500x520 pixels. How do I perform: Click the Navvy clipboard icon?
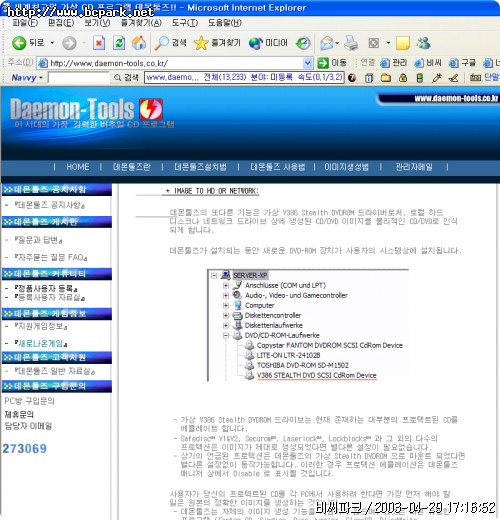pos(369,78)
